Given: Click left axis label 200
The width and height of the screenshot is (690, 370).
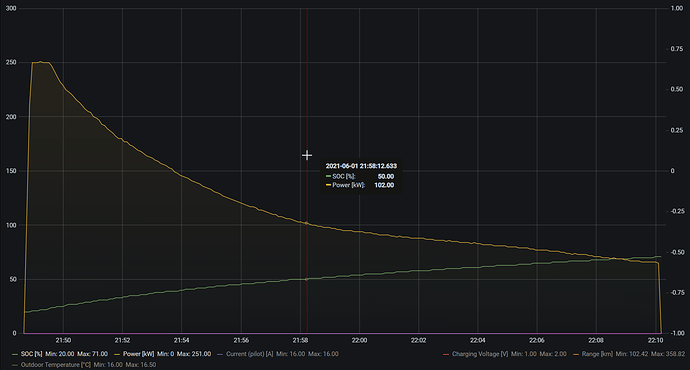Looking at the screenshot, I should click(x=11, y=117).
